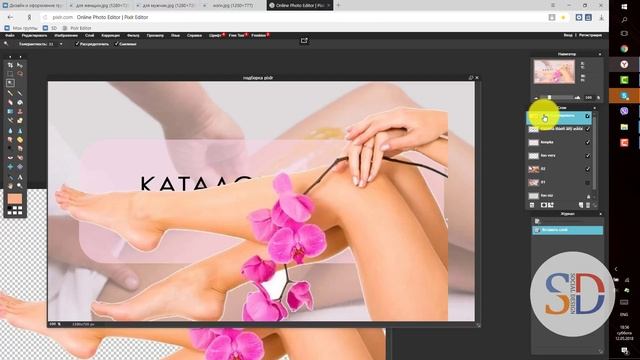
Task: Open the Редактировать menu
Action: 34,36
